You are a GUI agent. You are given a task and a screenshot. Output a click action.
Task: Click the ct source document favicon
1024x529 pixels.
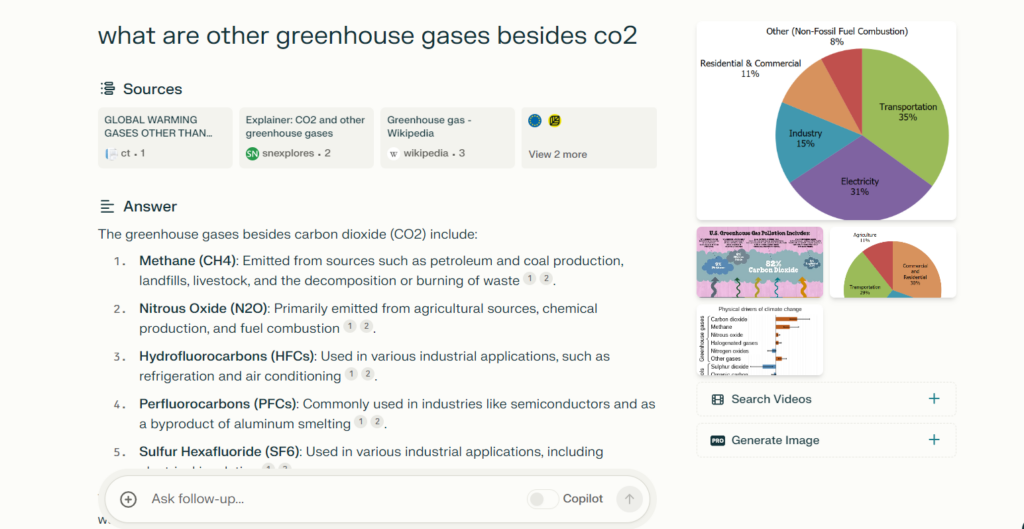tap(111, 154)
